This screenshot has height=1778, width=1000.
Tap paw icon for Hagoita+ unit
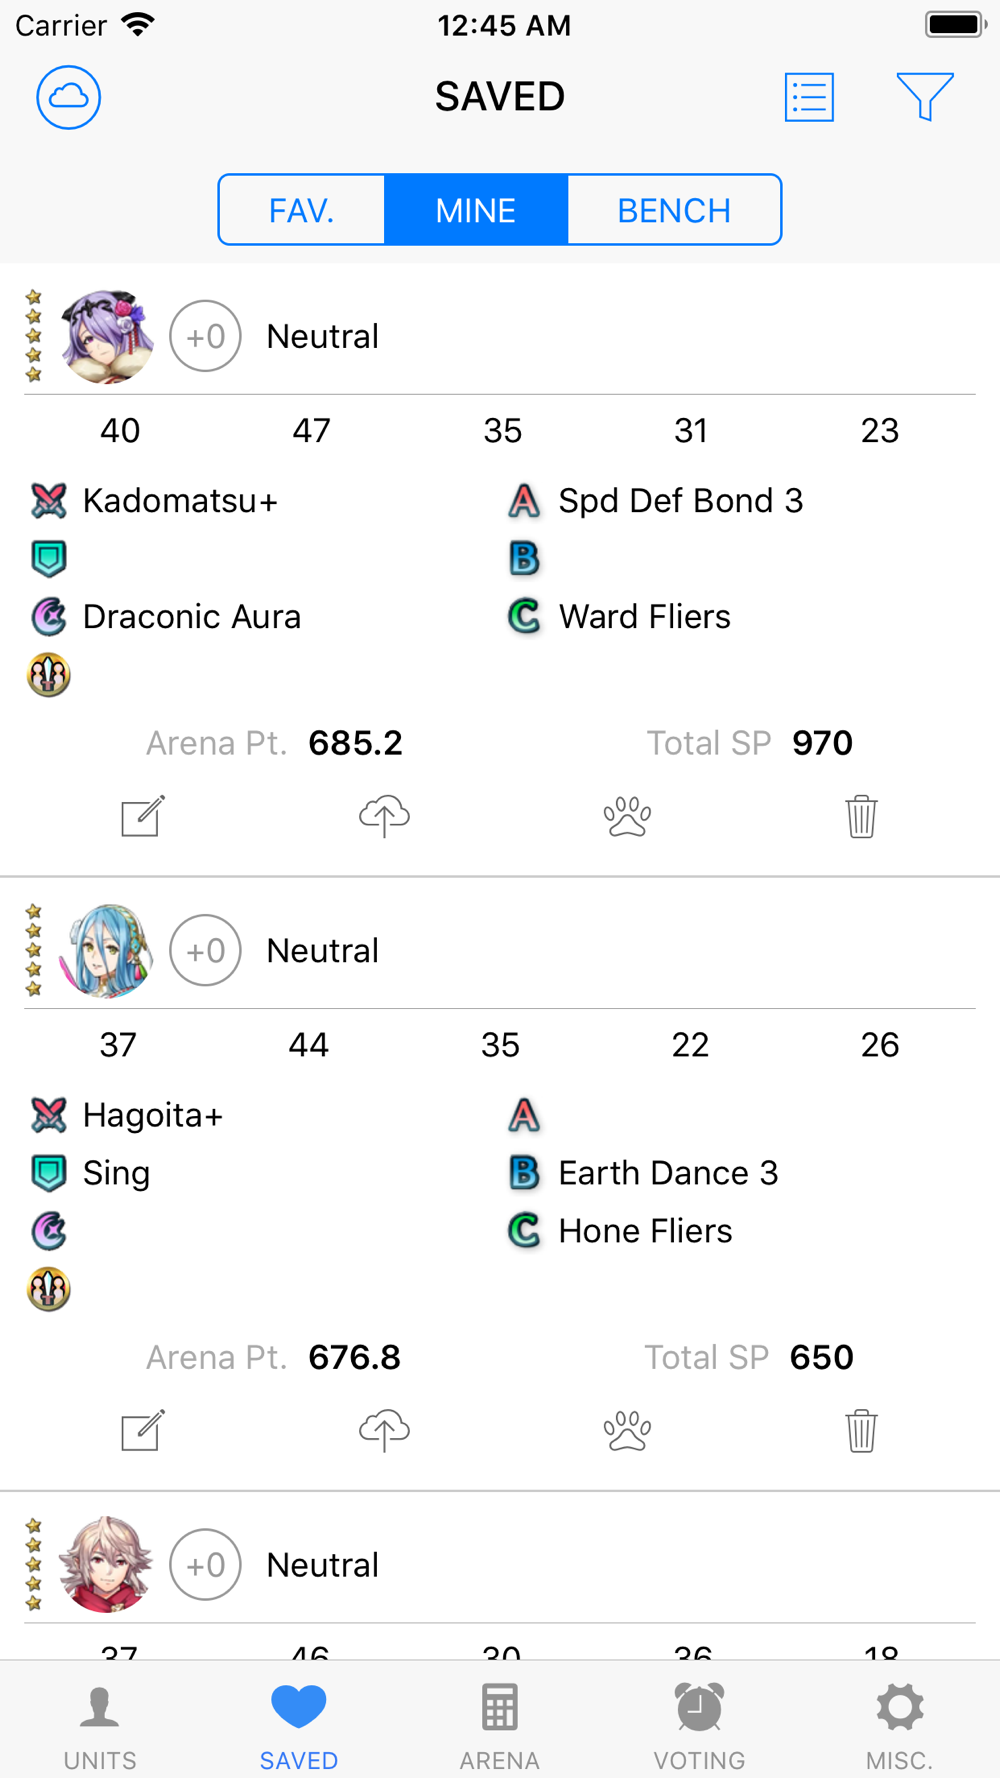[627, 1430]
